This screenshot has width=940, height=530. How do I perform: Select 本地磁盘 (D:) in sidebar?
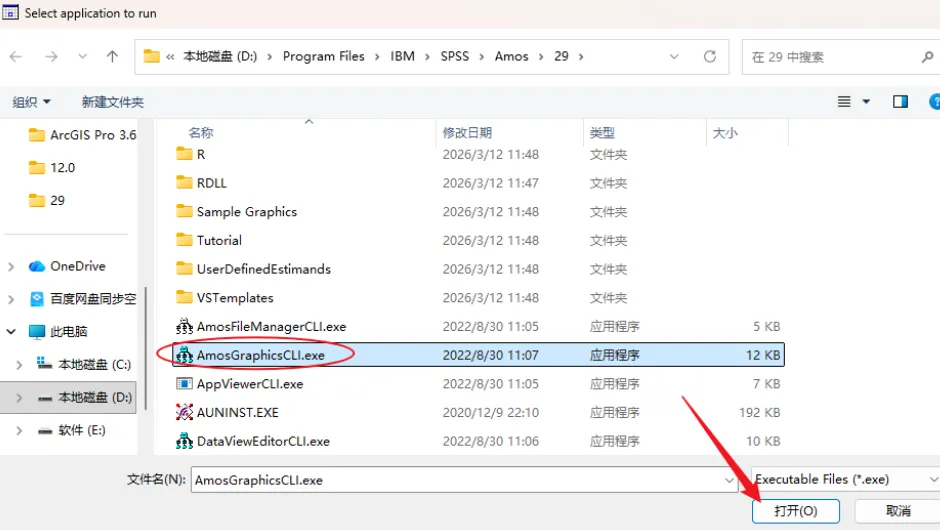coord(84,398)
